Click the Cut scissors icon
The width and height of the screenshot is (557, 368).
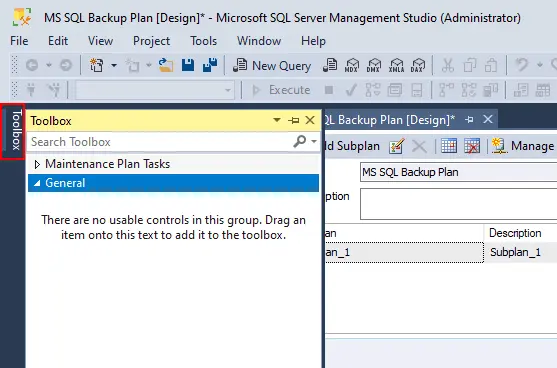click(448, 65)
